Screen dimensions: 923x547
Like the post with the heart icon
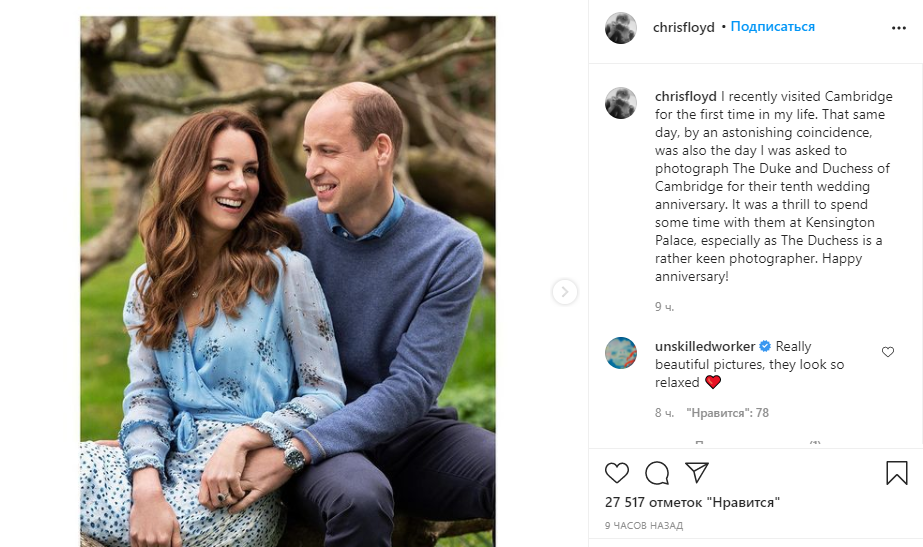[x=617, y=472]
